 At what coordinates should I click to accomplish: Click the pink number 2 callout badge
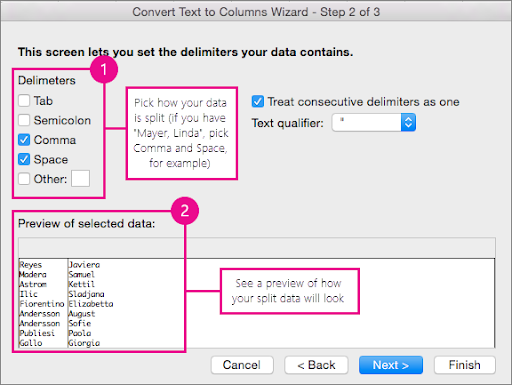coord(185,211)
